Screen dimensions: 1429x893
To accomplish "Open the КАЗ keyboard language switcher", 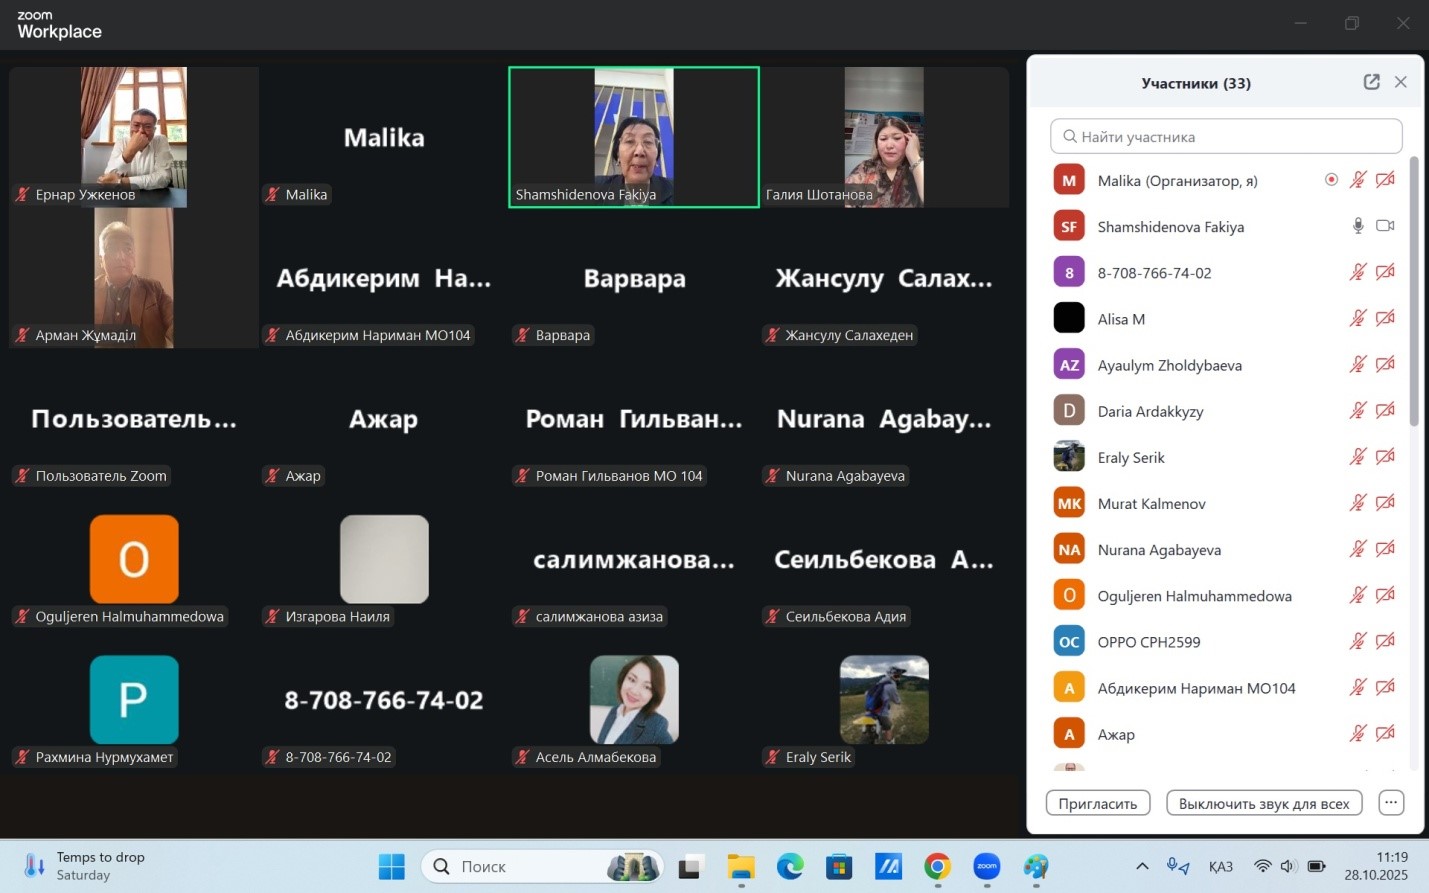I will 1220,866.
